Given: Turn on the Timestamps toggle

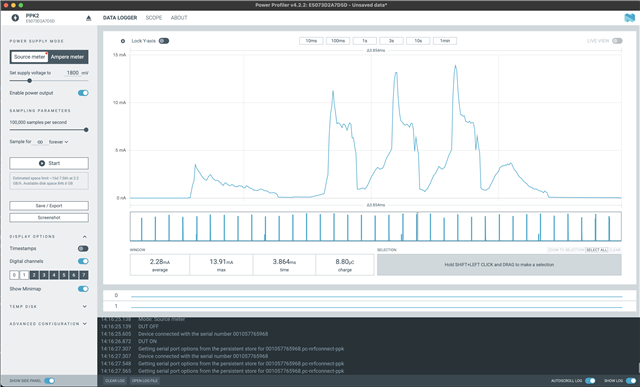Looking at the screenshot, I should (83, 249).
